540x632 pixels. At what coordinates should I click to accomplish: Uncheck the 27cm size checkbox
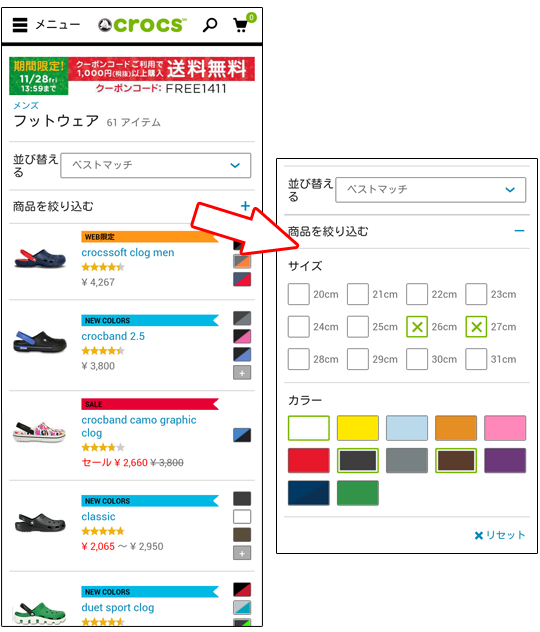tap(476, 326)
